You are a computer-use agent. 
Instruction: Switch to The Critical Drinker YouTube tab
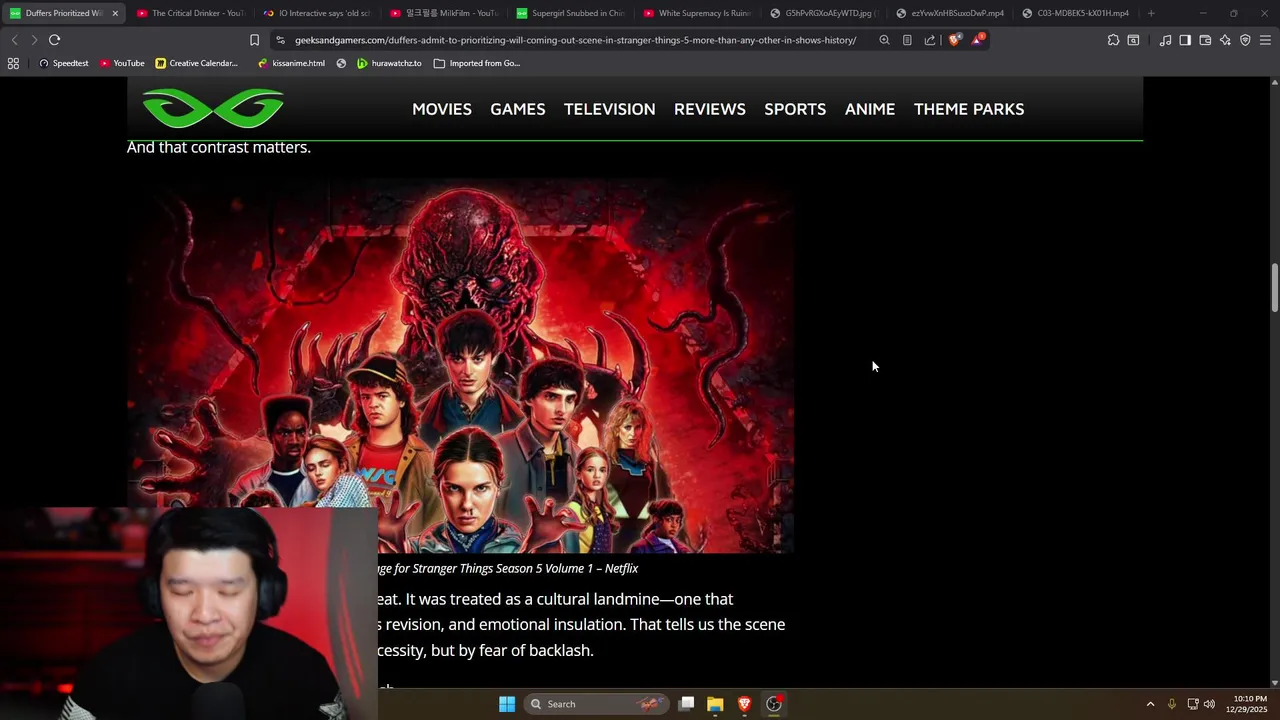pos(190,13)
